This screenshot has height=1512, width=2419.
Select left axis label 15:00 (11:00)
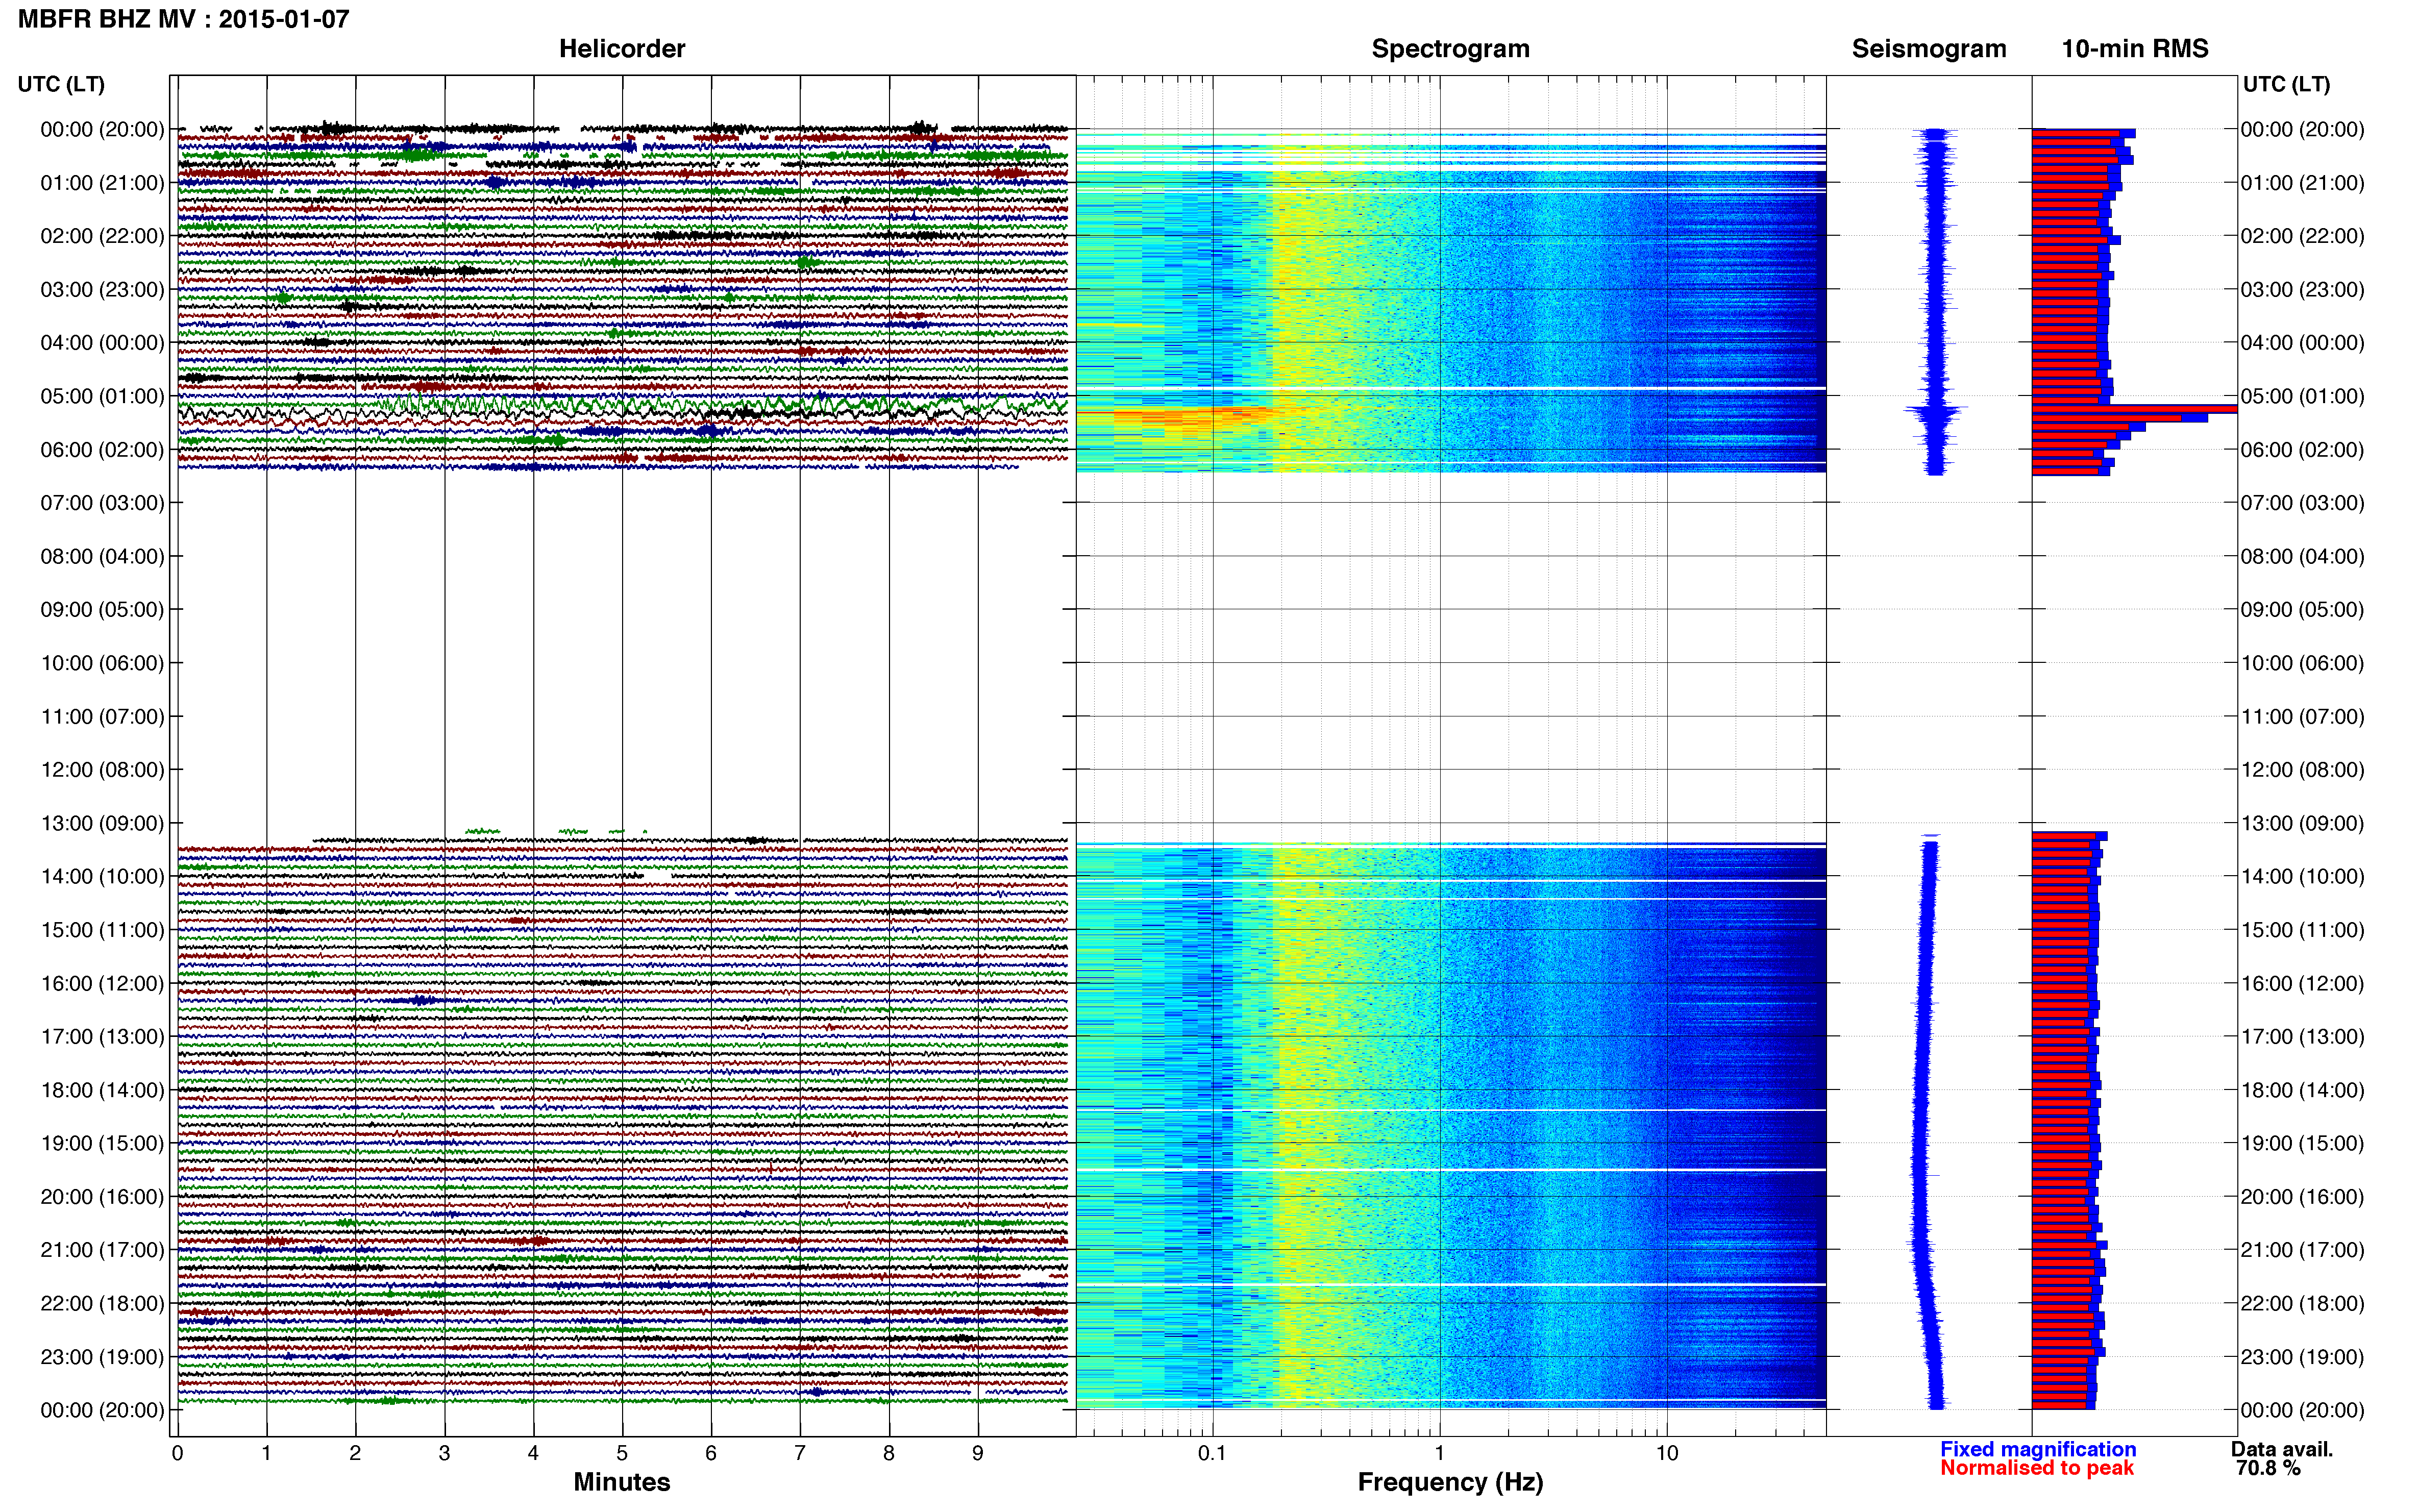(x=102, y=930)
